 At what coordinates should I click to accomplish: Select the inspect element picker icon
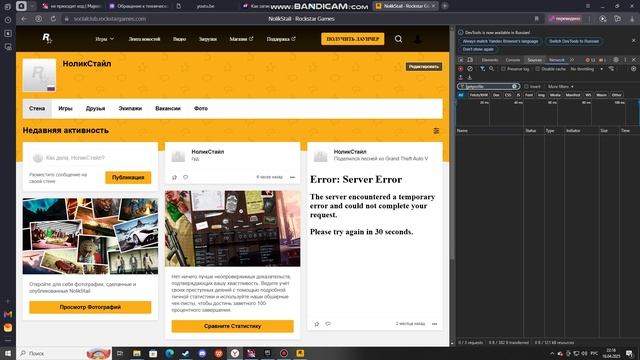(x=460, y=60)
